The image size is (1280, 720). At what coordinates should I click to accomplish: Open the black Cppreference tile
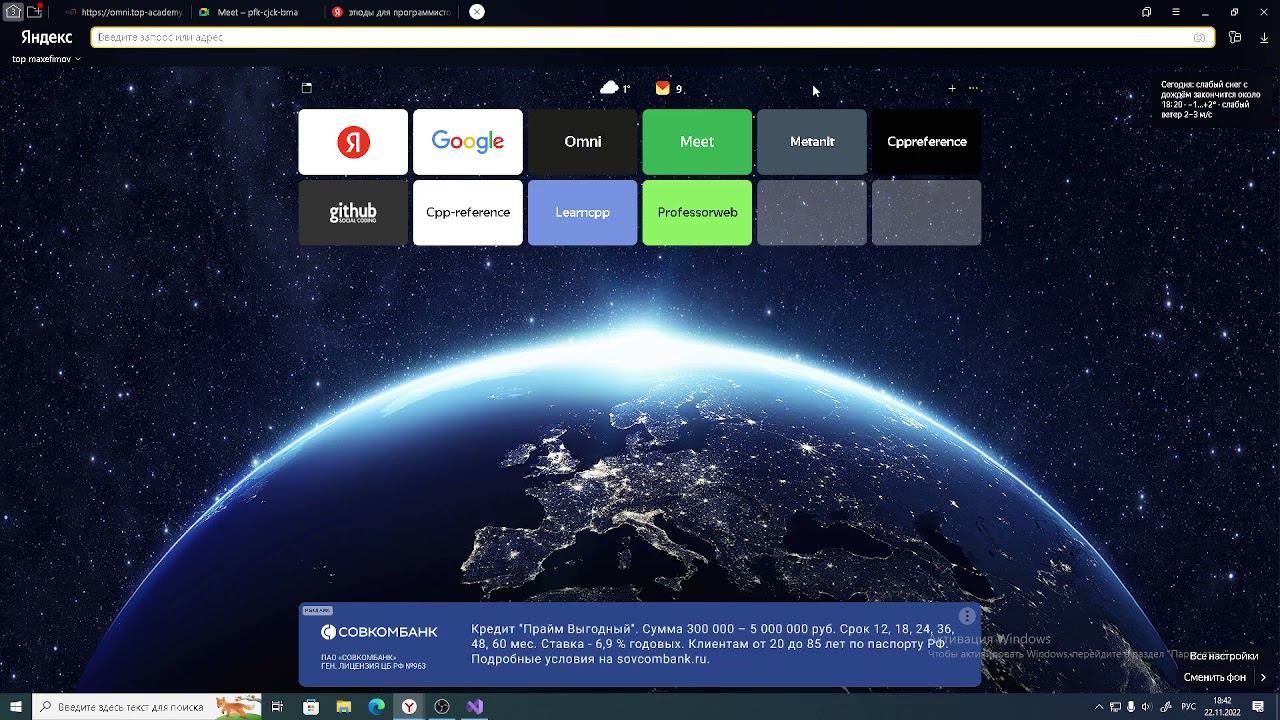coord(927,142)
